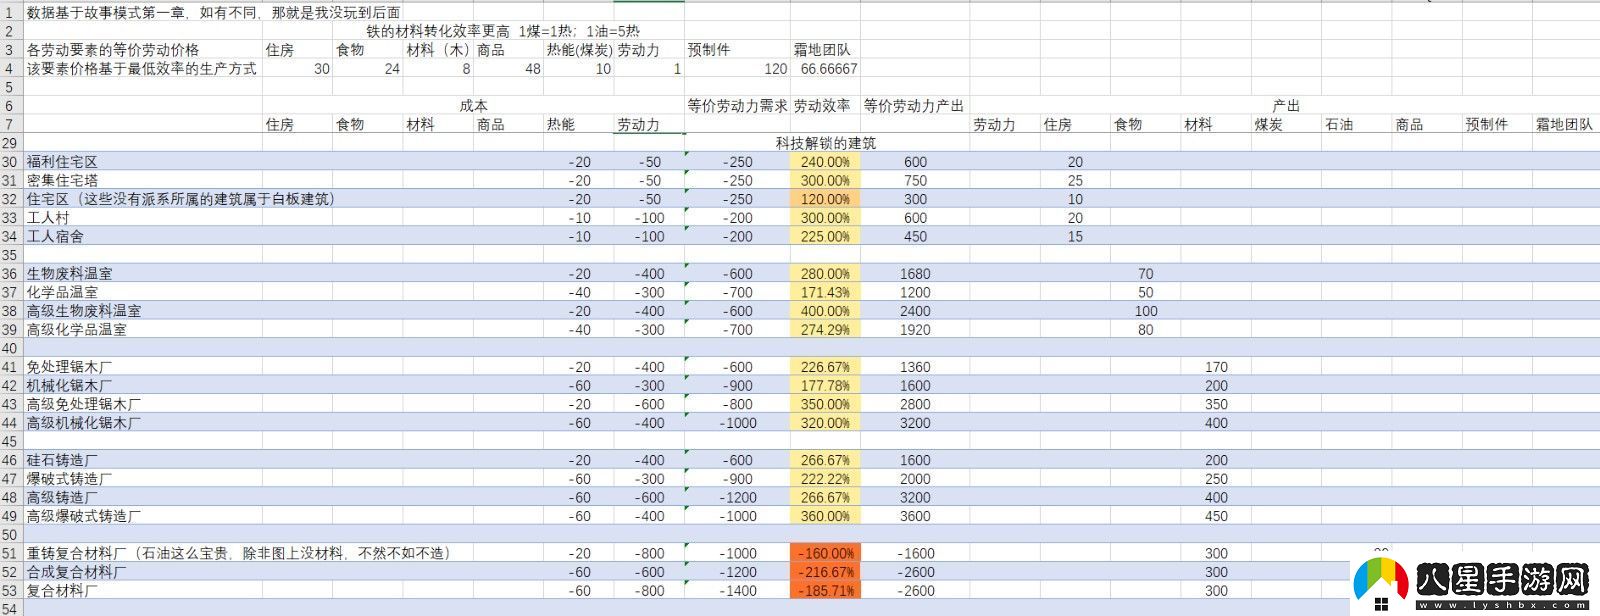Click the 等价劳动力需求 column heading
The height and width of the screenshot is (616, 1600).
pos(737,106)
